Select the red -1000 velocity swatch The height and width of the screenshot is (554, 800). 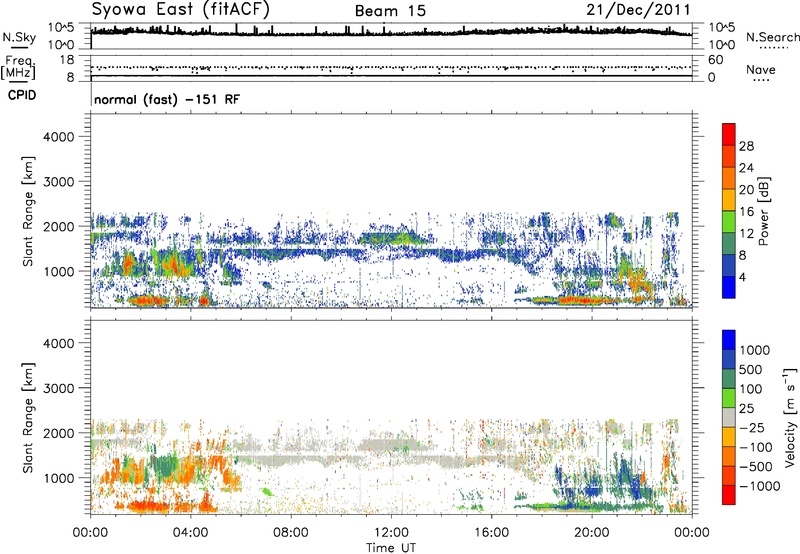pyautogui.click(x=729, y=495)
